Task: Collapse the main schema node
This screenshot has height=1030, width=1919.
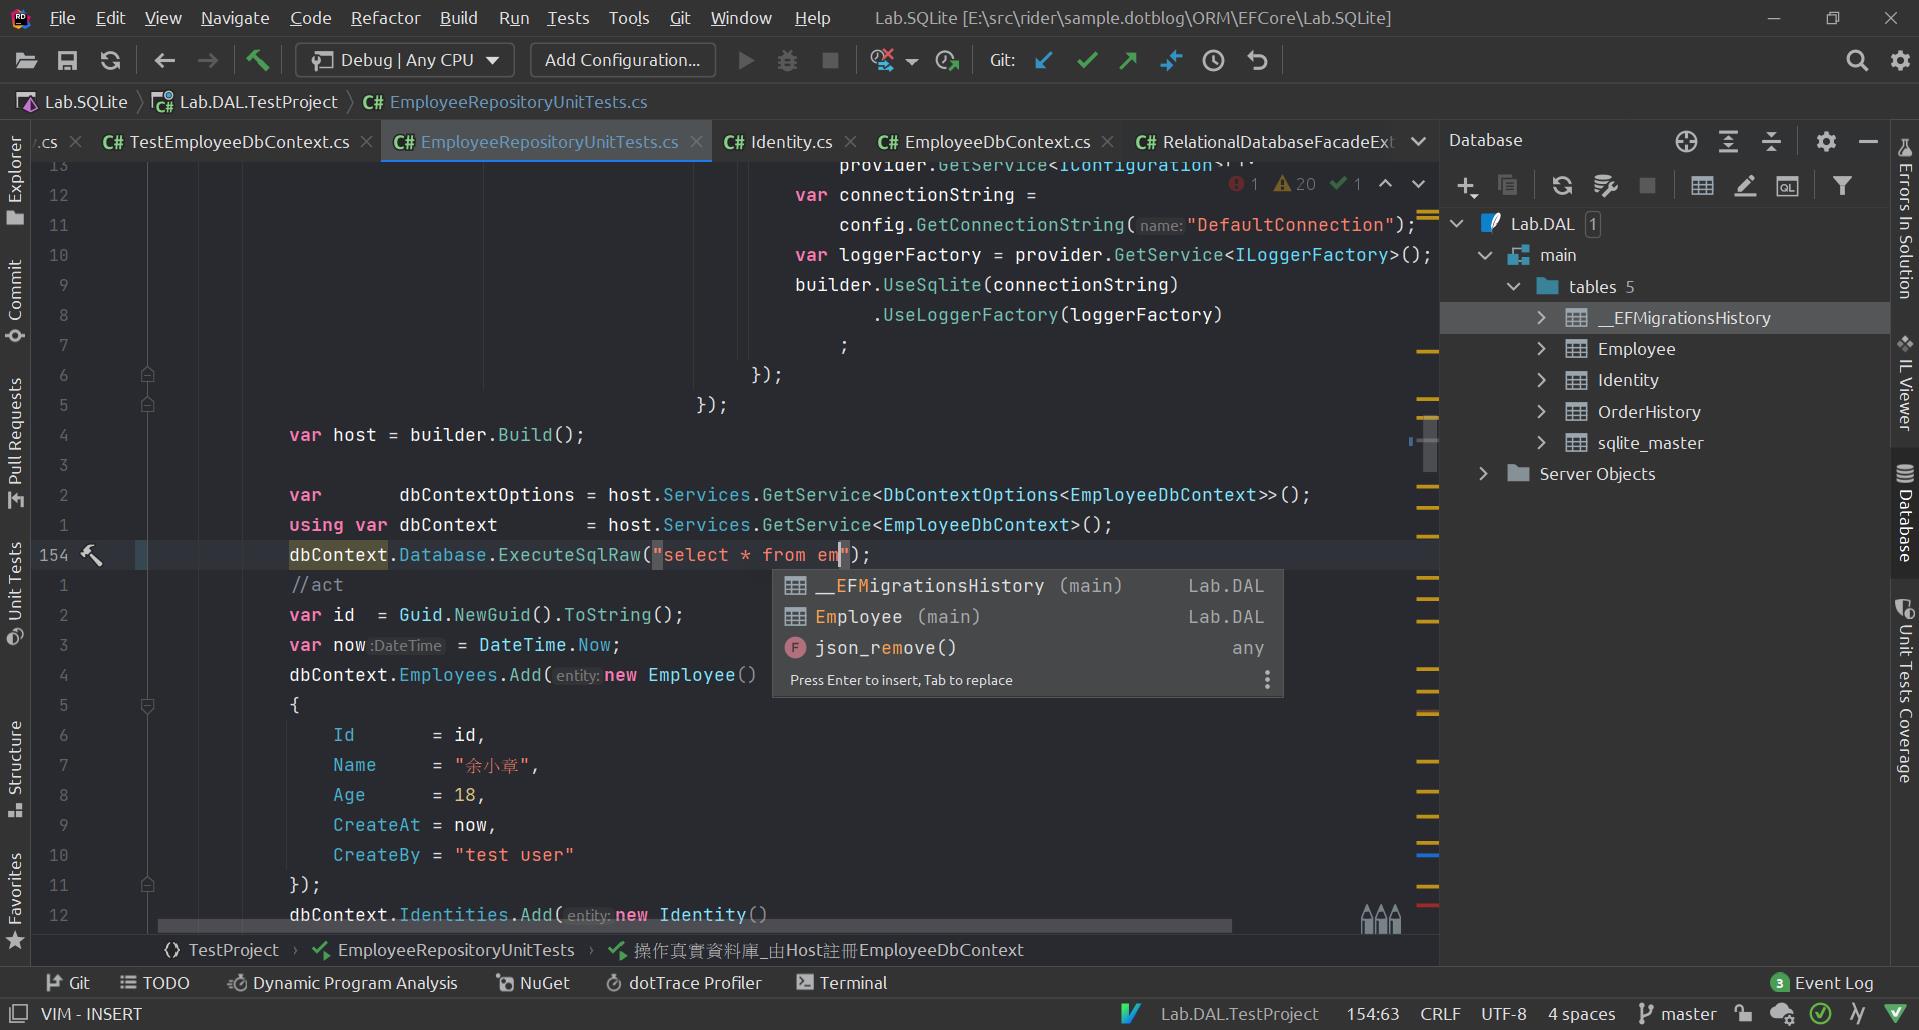Action: [x=1486, y=255]
